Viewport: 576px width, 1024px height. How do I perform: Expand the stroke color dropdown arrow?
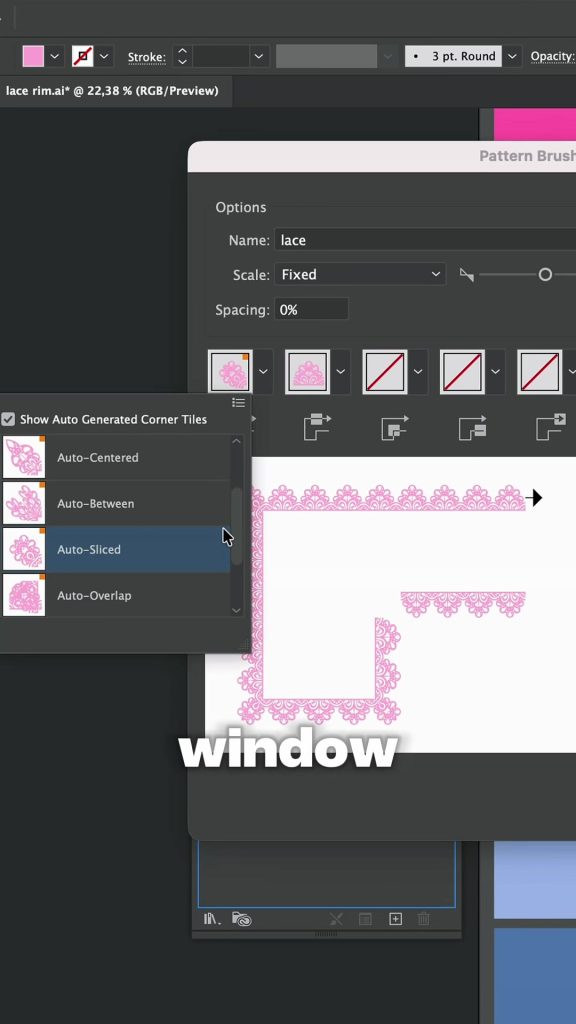coord(104,56)
